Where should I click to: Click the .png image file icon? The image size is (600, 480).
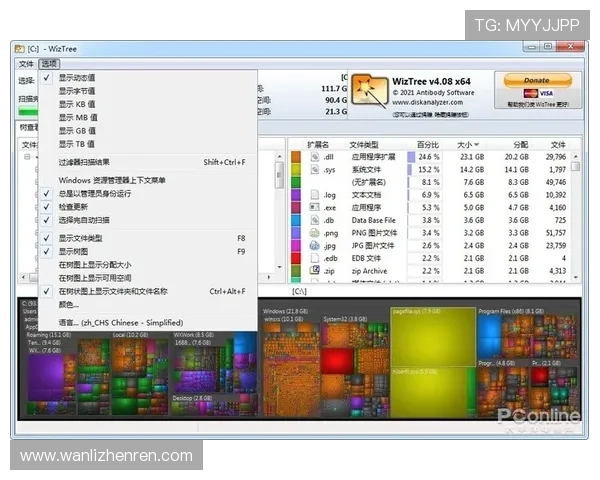click(x=315, y=233)
